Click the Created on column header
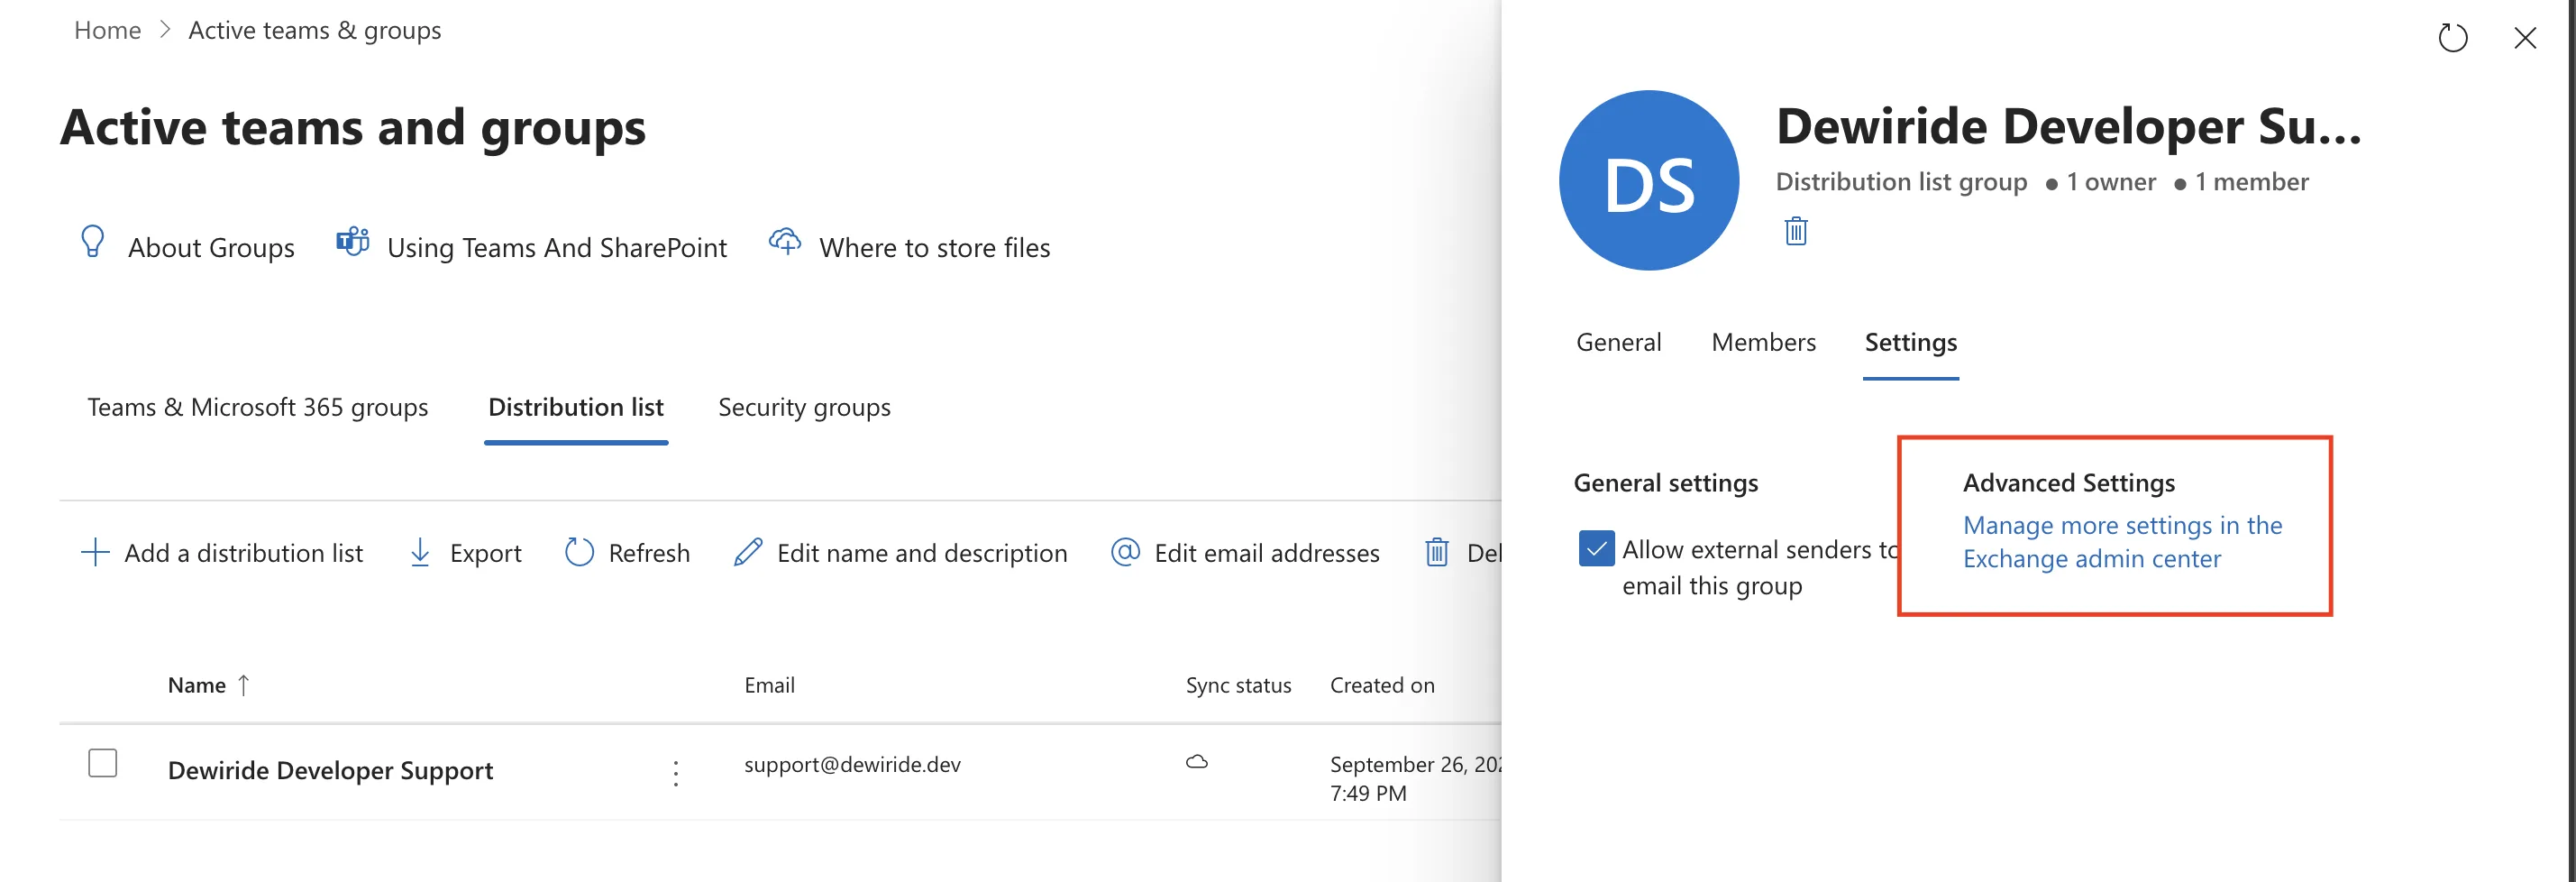Viewport: 2576px width, 882px height. [x=1382, y=685]
